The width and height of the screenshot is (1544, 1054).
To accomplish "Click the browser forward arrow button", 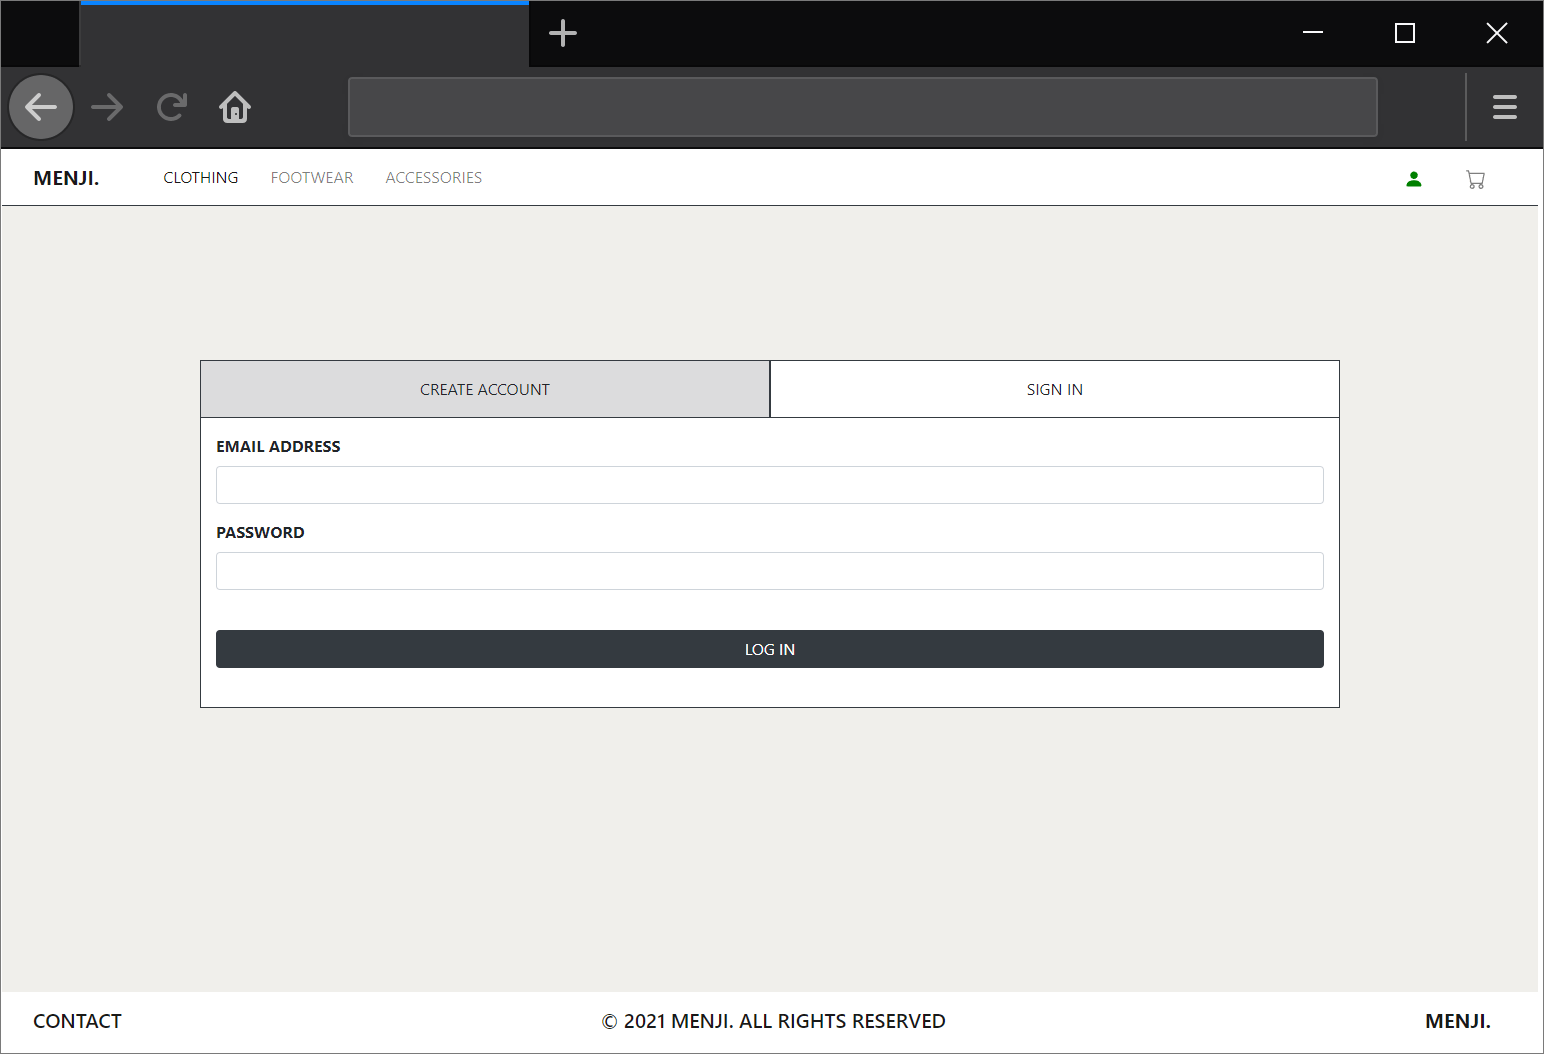I will point(107,107).
